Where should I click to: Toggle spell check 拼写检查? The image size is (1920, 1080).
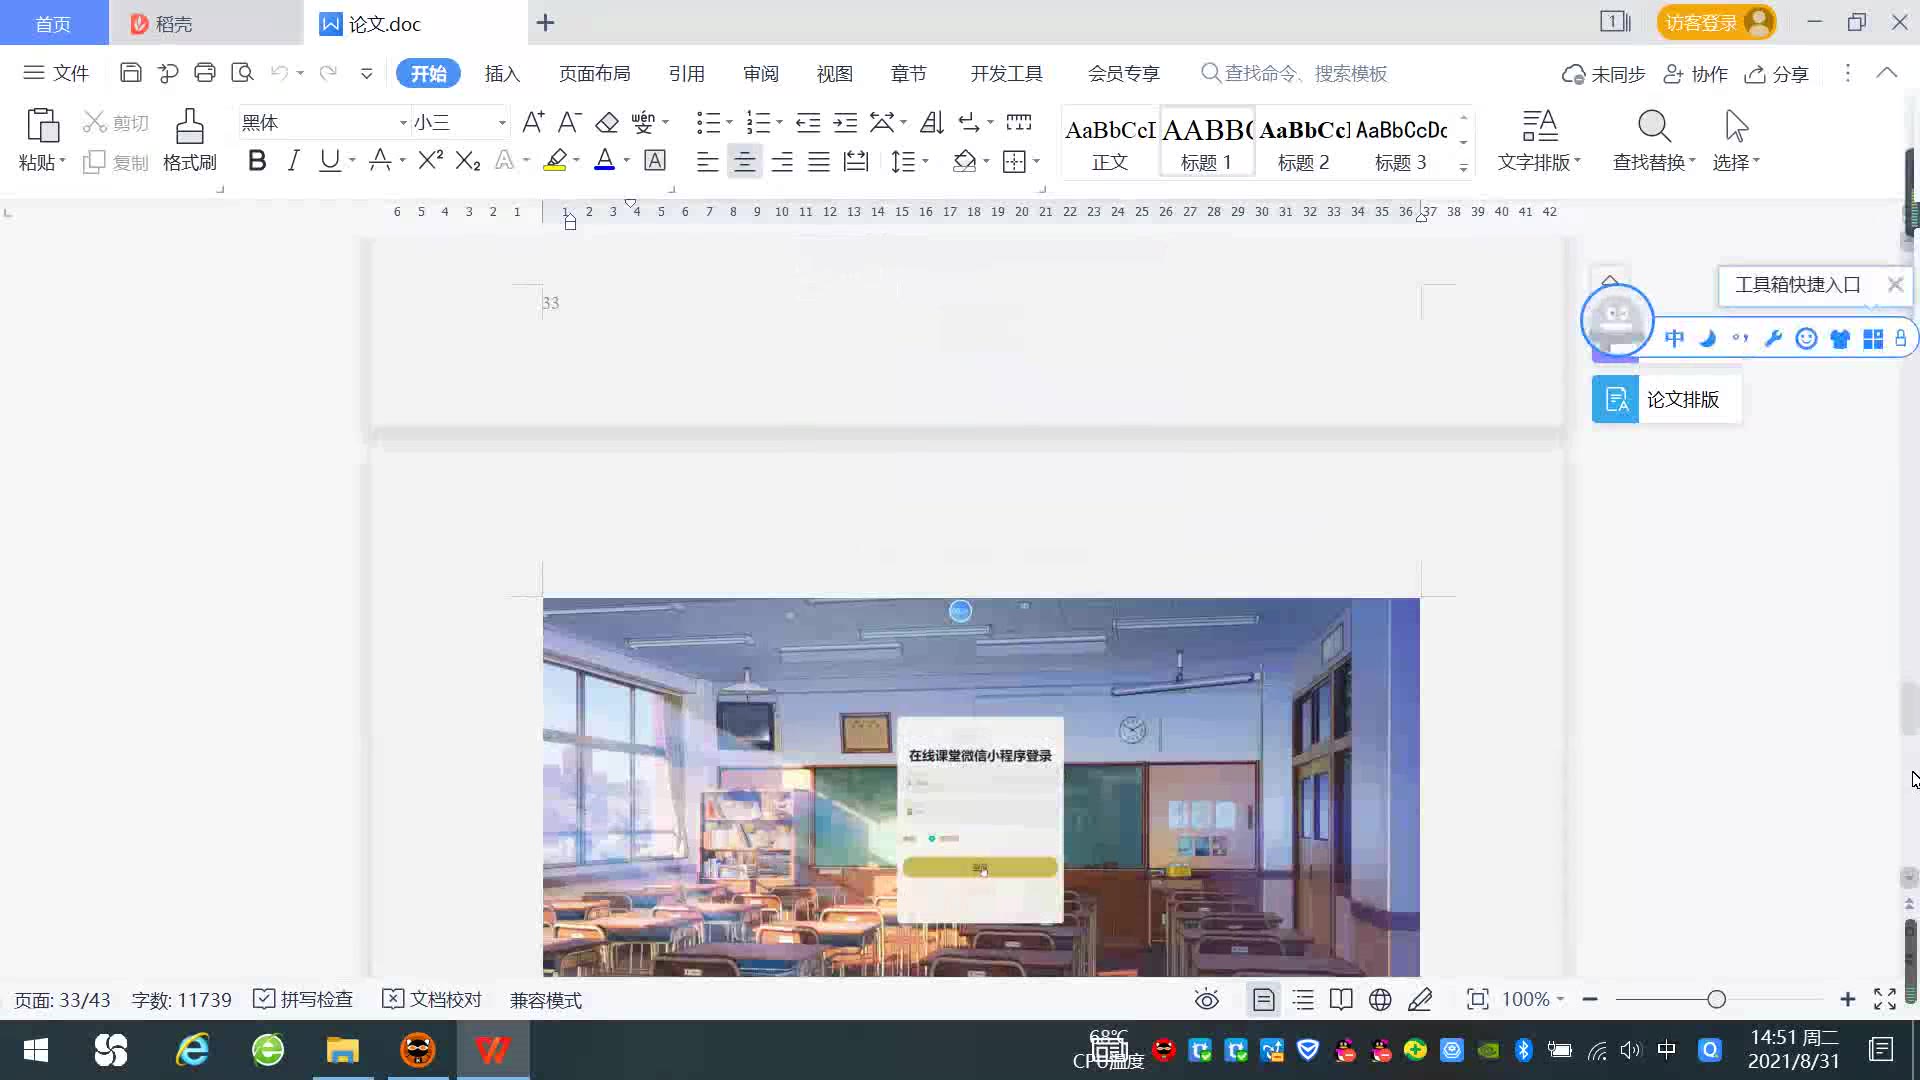click(303, 999)
